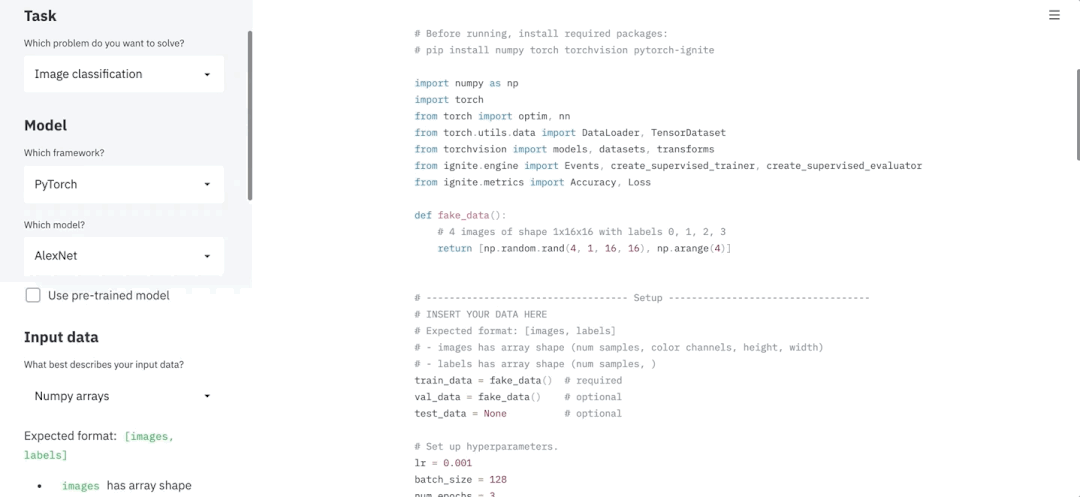The width and height of the screenshot is (1080, 497).
Task: Open the 'Which problem do you want to solve?' selector
Action: point(124,74)
